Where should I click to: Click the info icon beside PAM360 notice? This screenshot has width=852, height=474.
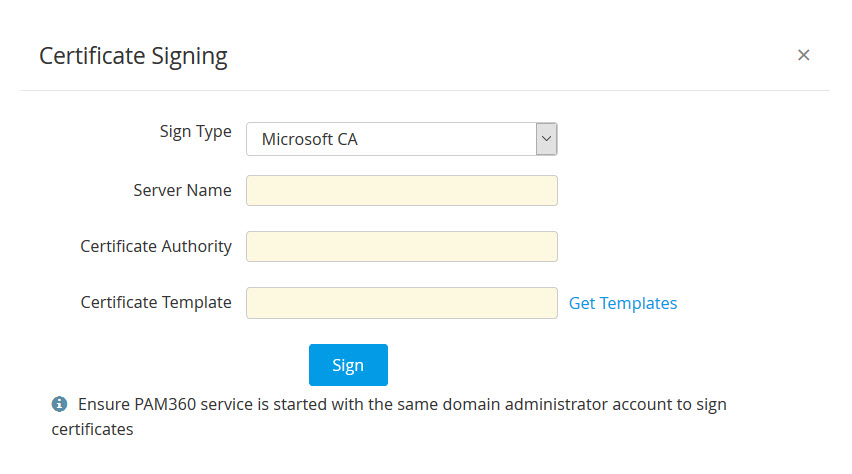[59, 405]
